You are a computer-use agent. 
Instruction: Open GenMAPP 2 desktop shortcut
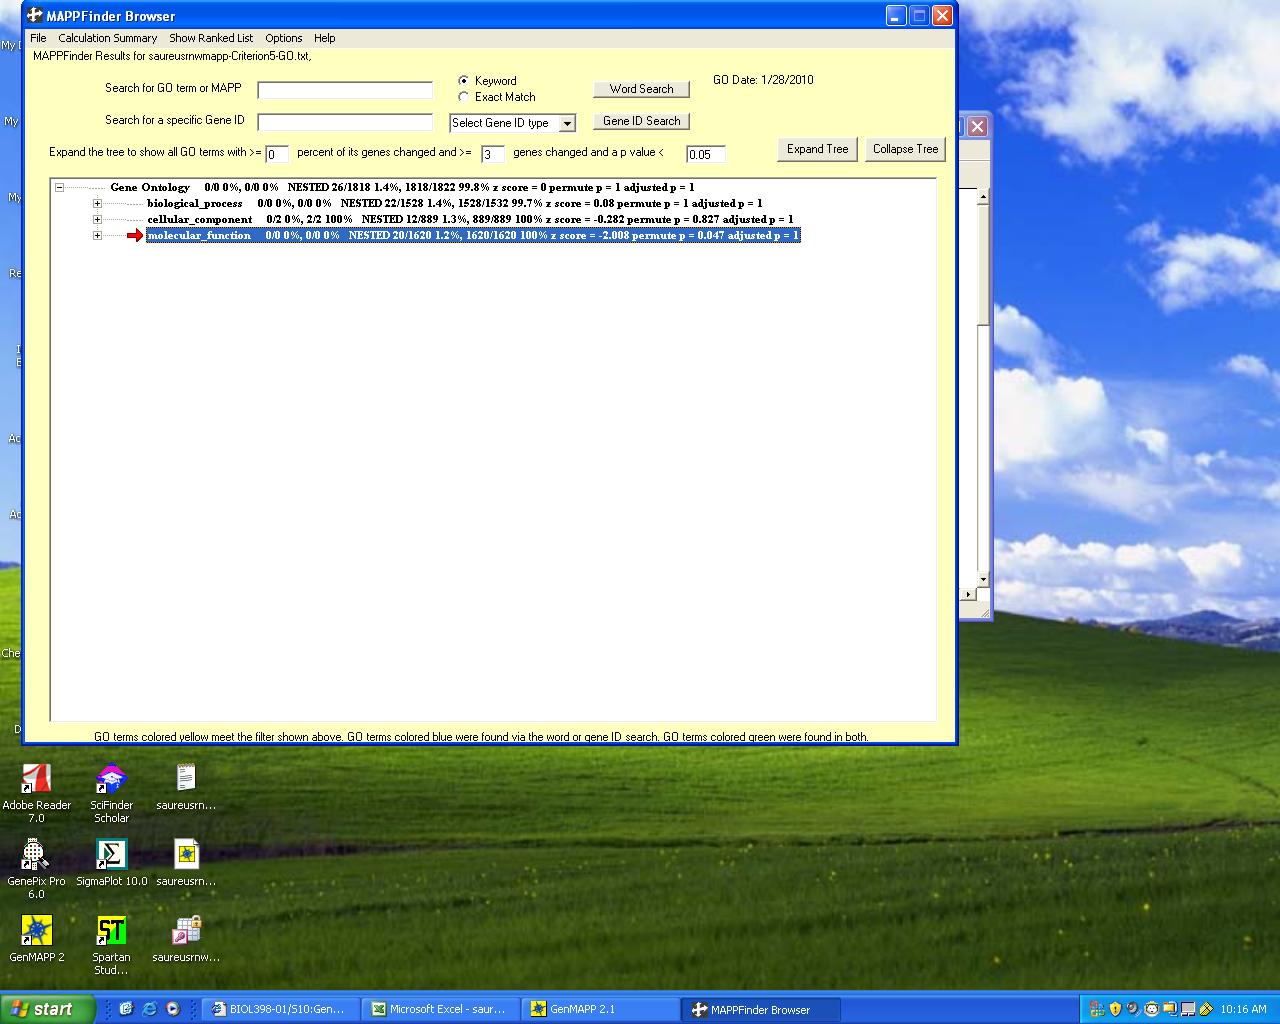point(36,931)
